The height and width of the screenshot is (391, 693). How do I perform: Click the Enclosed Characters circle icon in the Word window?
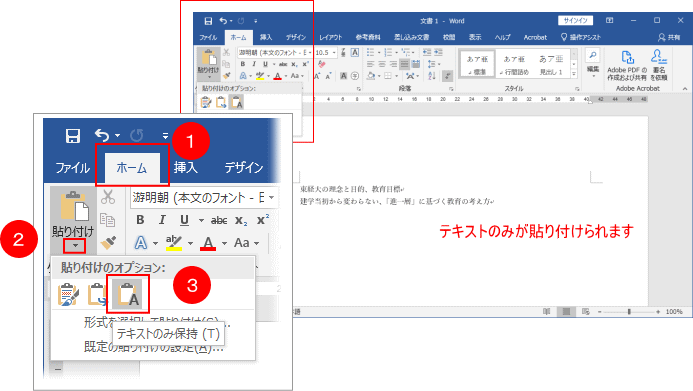click(354, 76)
